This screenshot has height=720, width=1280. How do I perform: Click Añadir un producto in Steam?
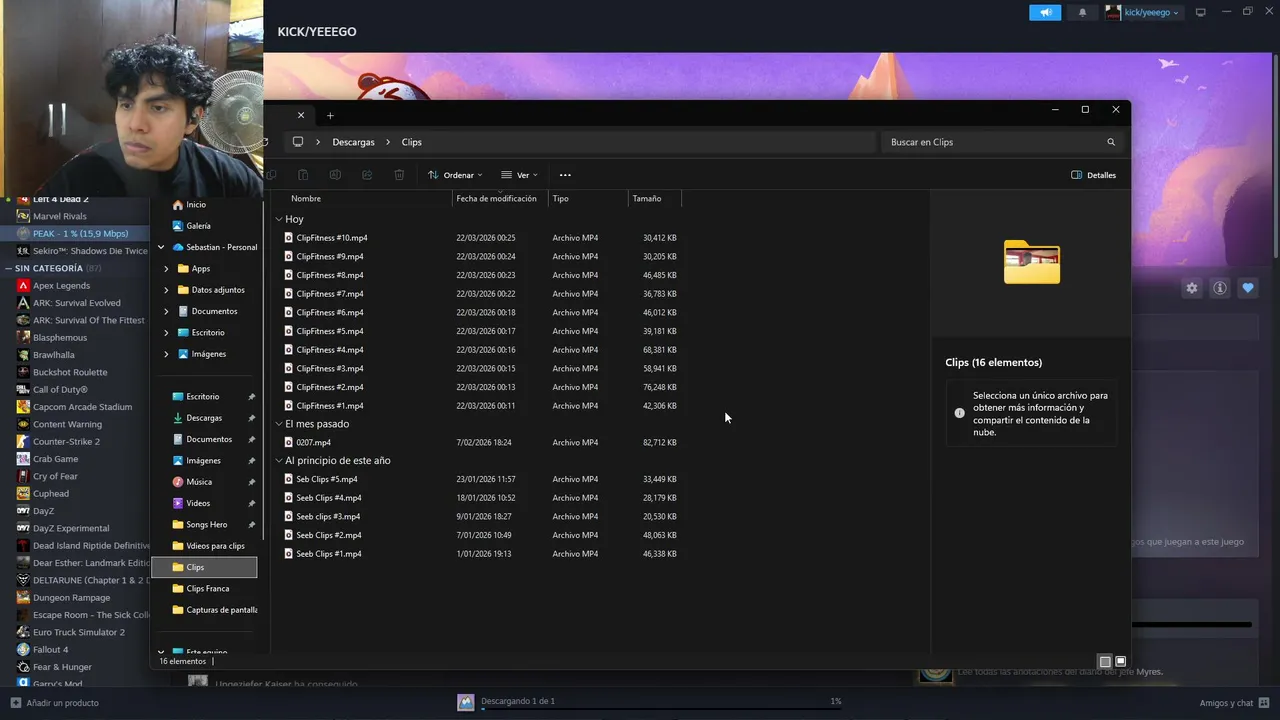coord(54,703)
